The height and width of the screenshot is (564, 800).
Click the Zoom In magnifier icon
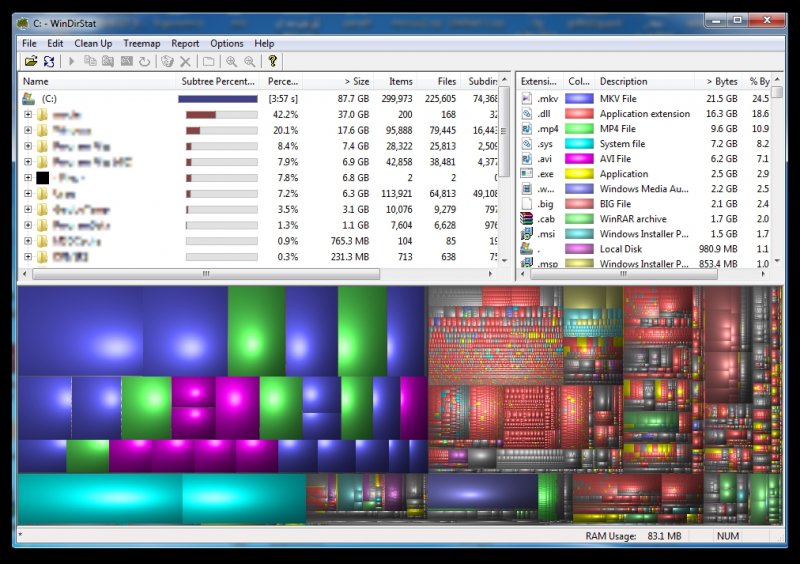pos(231,61)
